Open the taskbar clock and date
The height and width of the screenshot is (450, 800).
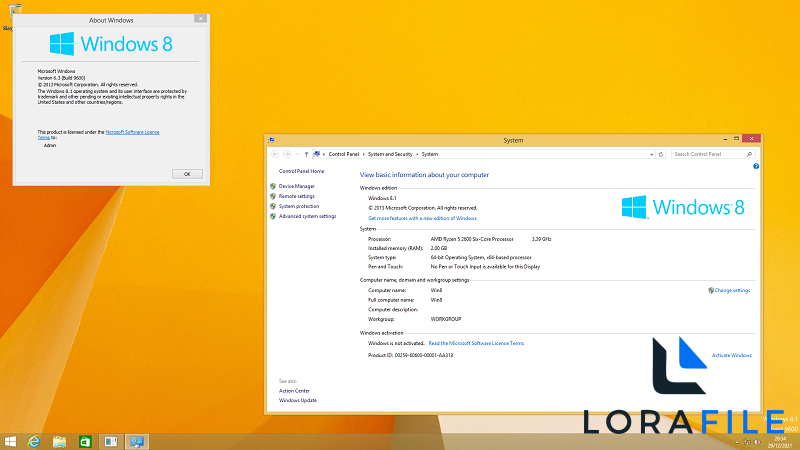point(779,442)
